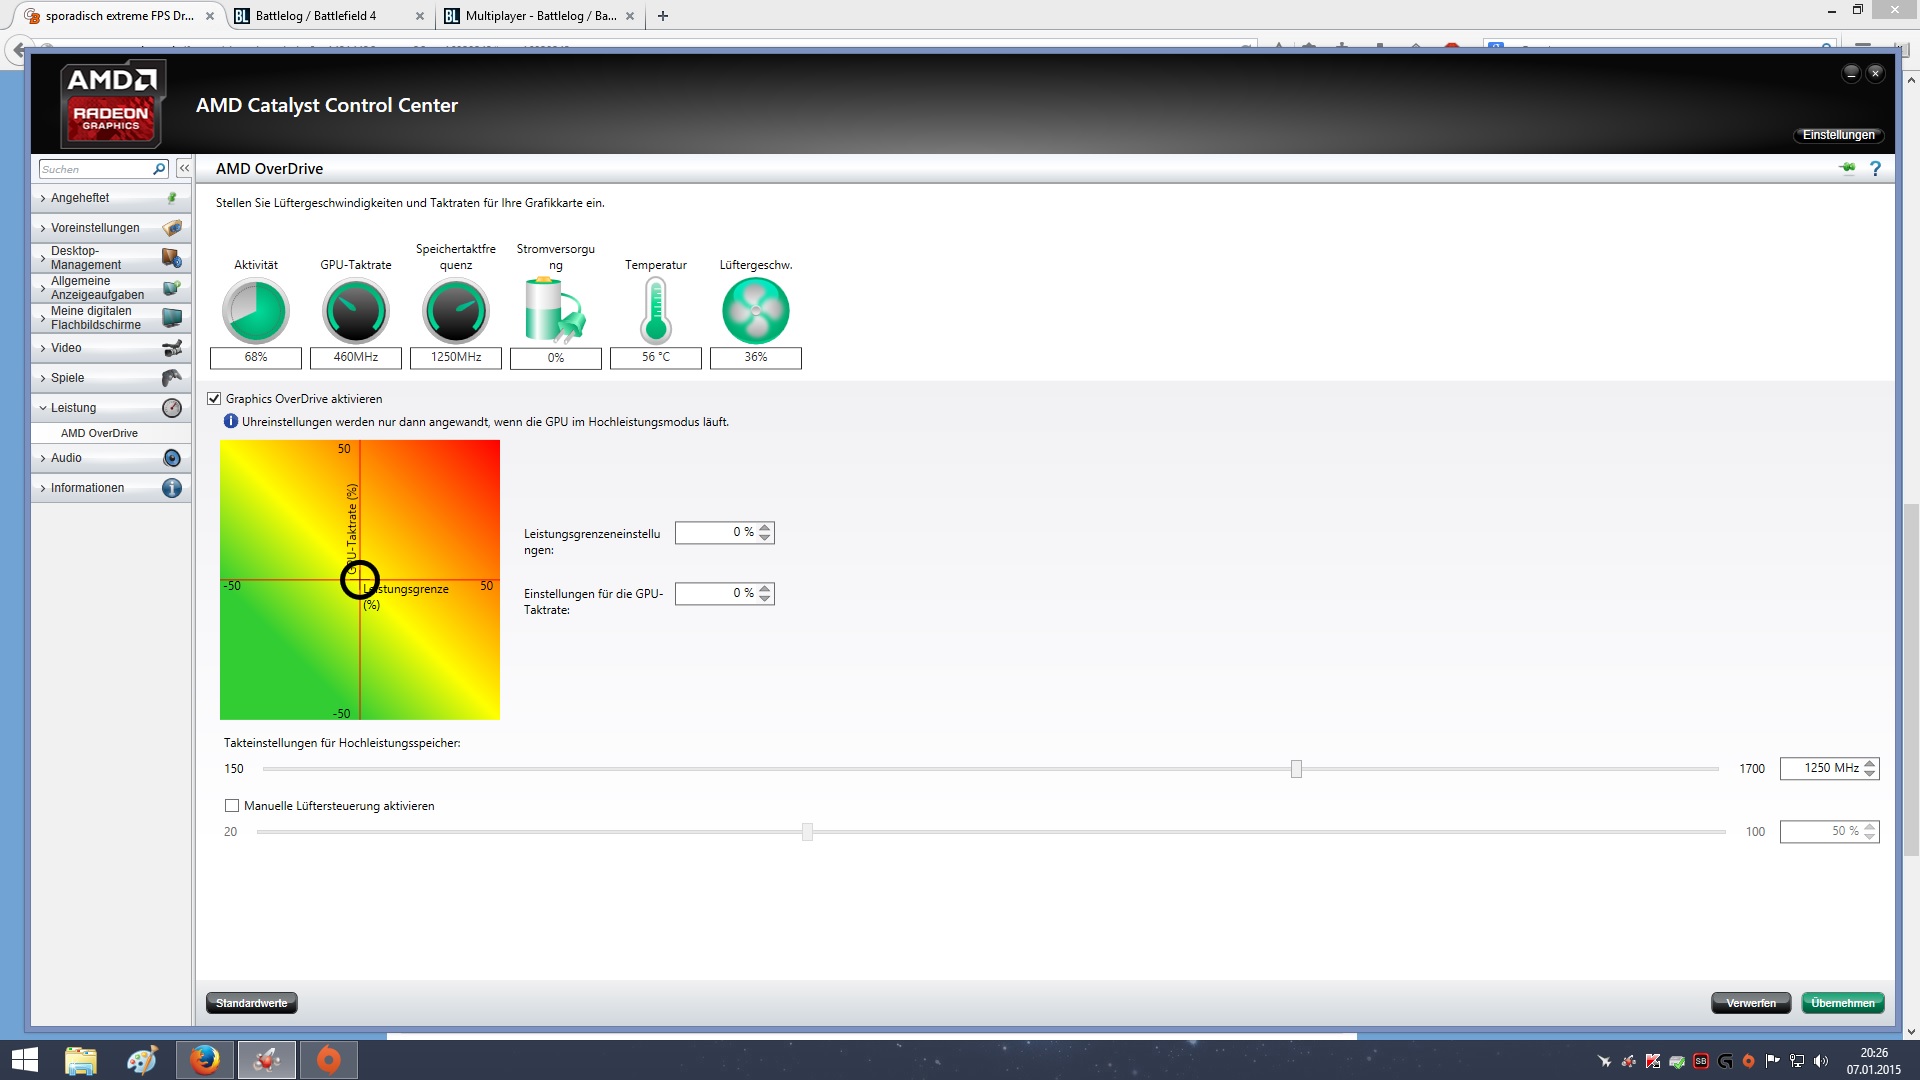Click the search magnifier icon

click(159, 169)
